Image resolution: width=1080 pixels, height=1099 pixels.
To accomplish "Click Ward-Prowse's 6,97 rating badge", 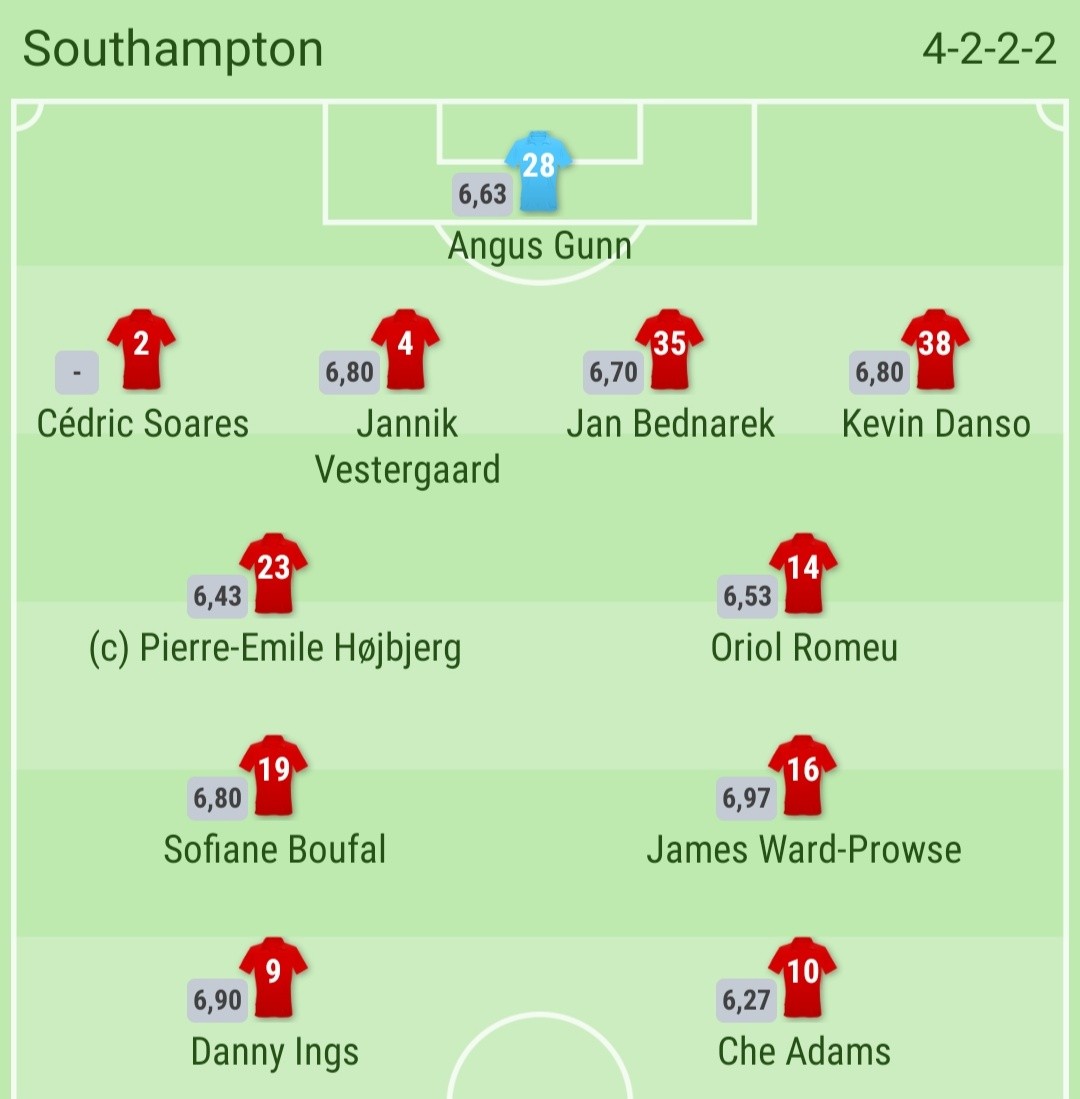I will 746,799.
